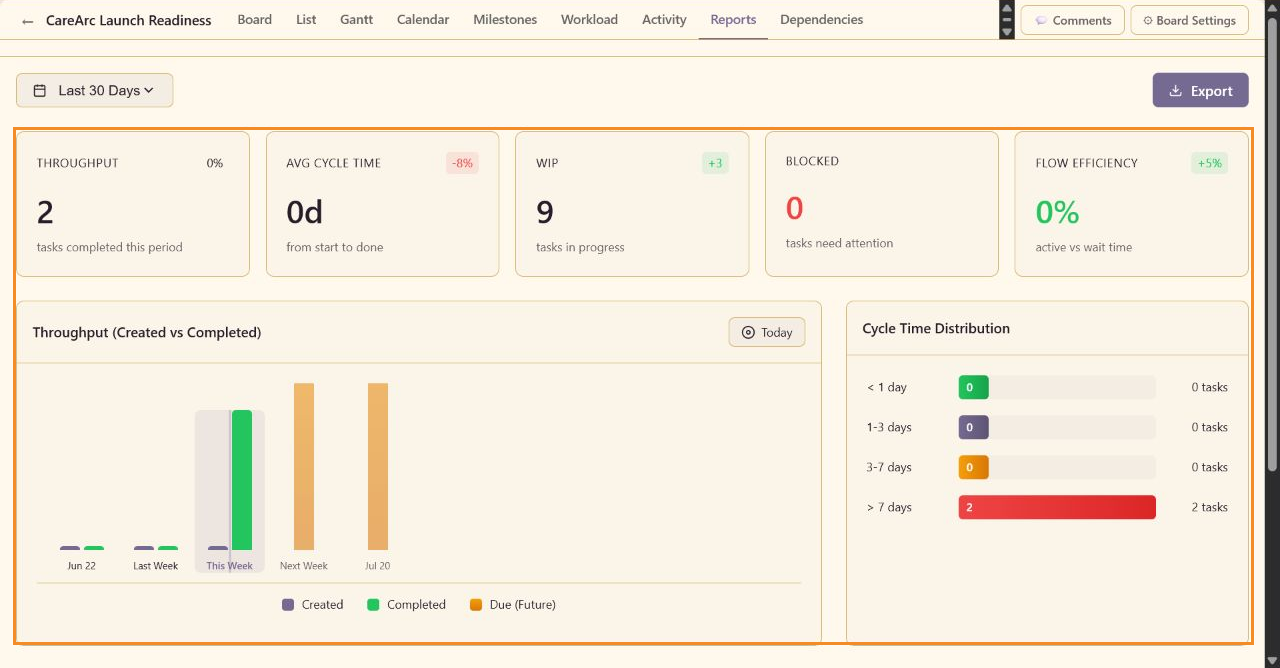Click the red > 7 days distribution bar
The image size is (1280, 668).
(1057, 507)
